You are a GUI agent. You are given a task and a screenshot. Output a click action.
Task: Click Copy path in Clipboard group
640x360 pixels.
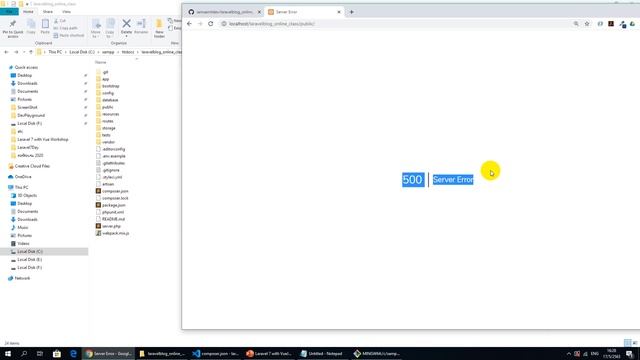click(66, 28)
